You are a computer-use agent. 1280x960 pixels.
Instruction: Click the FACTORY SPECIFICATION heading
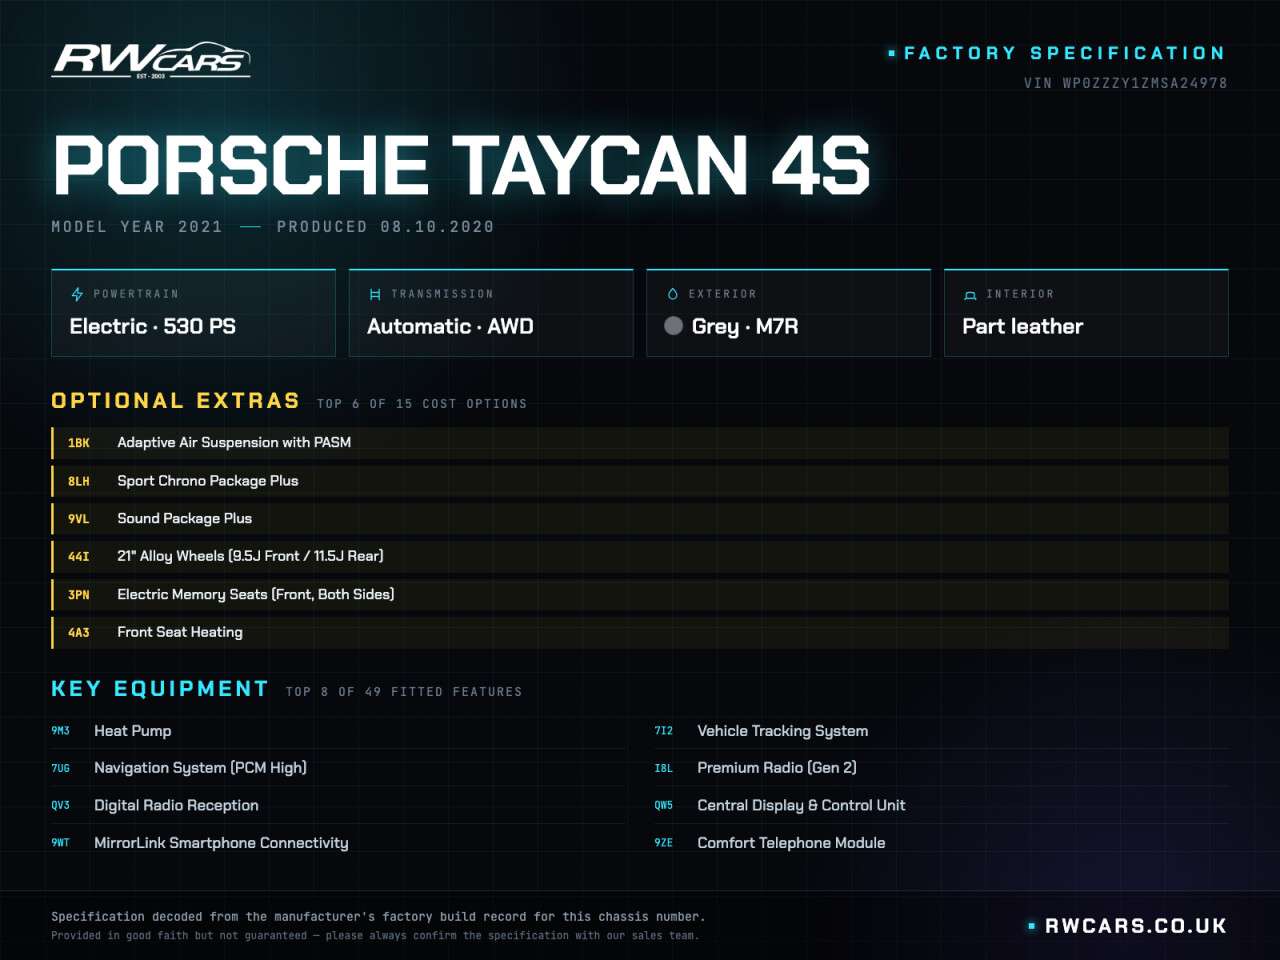click(1064, 53)
